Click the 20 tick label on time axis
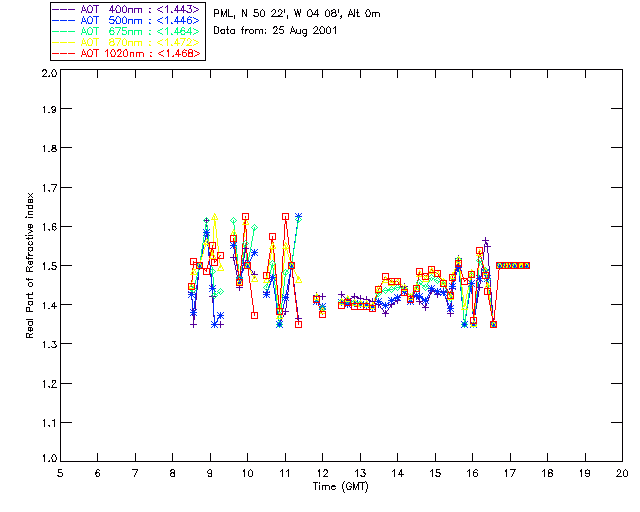 tap(621, 472)
